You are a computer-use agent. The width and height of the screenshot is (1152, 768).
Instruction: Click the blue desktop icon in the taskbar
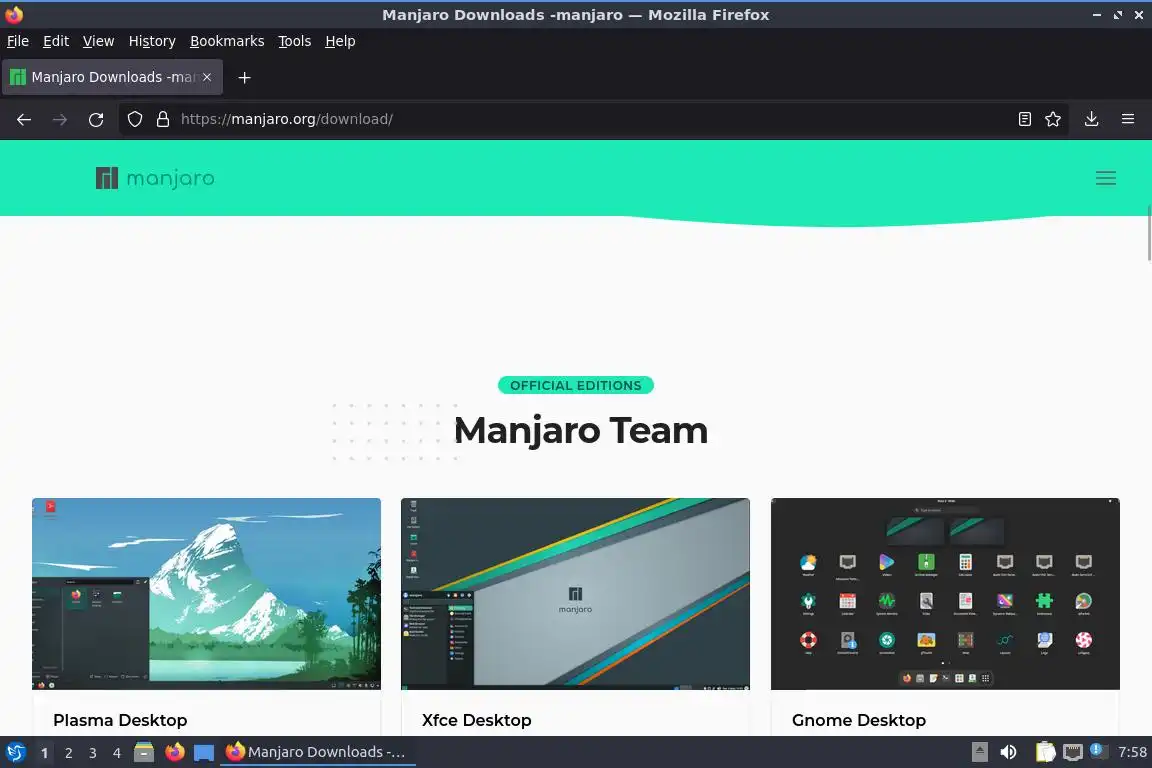coord(204,753)
